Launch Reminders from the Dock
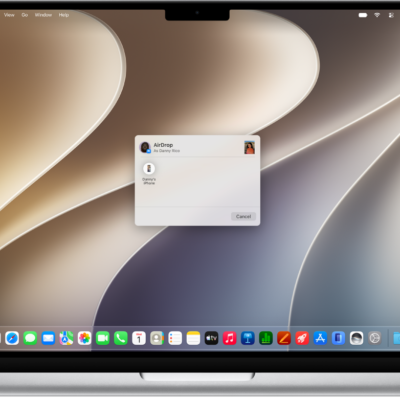Viewport: 400px width, 400px height. tap(175, 338)
